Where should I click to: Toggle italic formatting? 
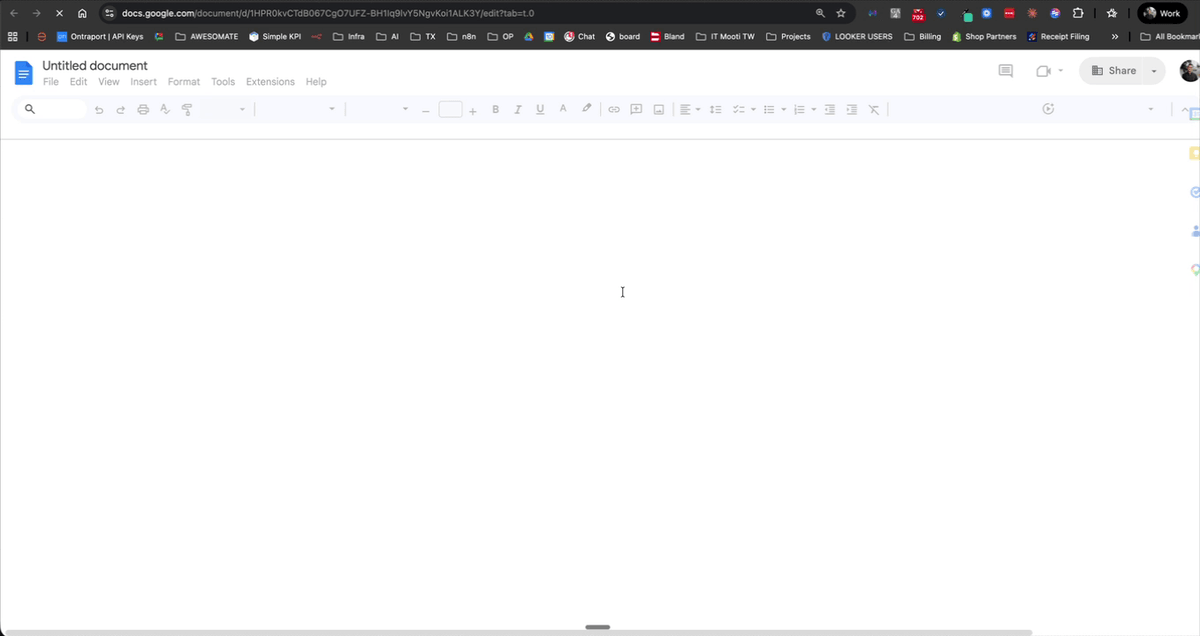517,109
